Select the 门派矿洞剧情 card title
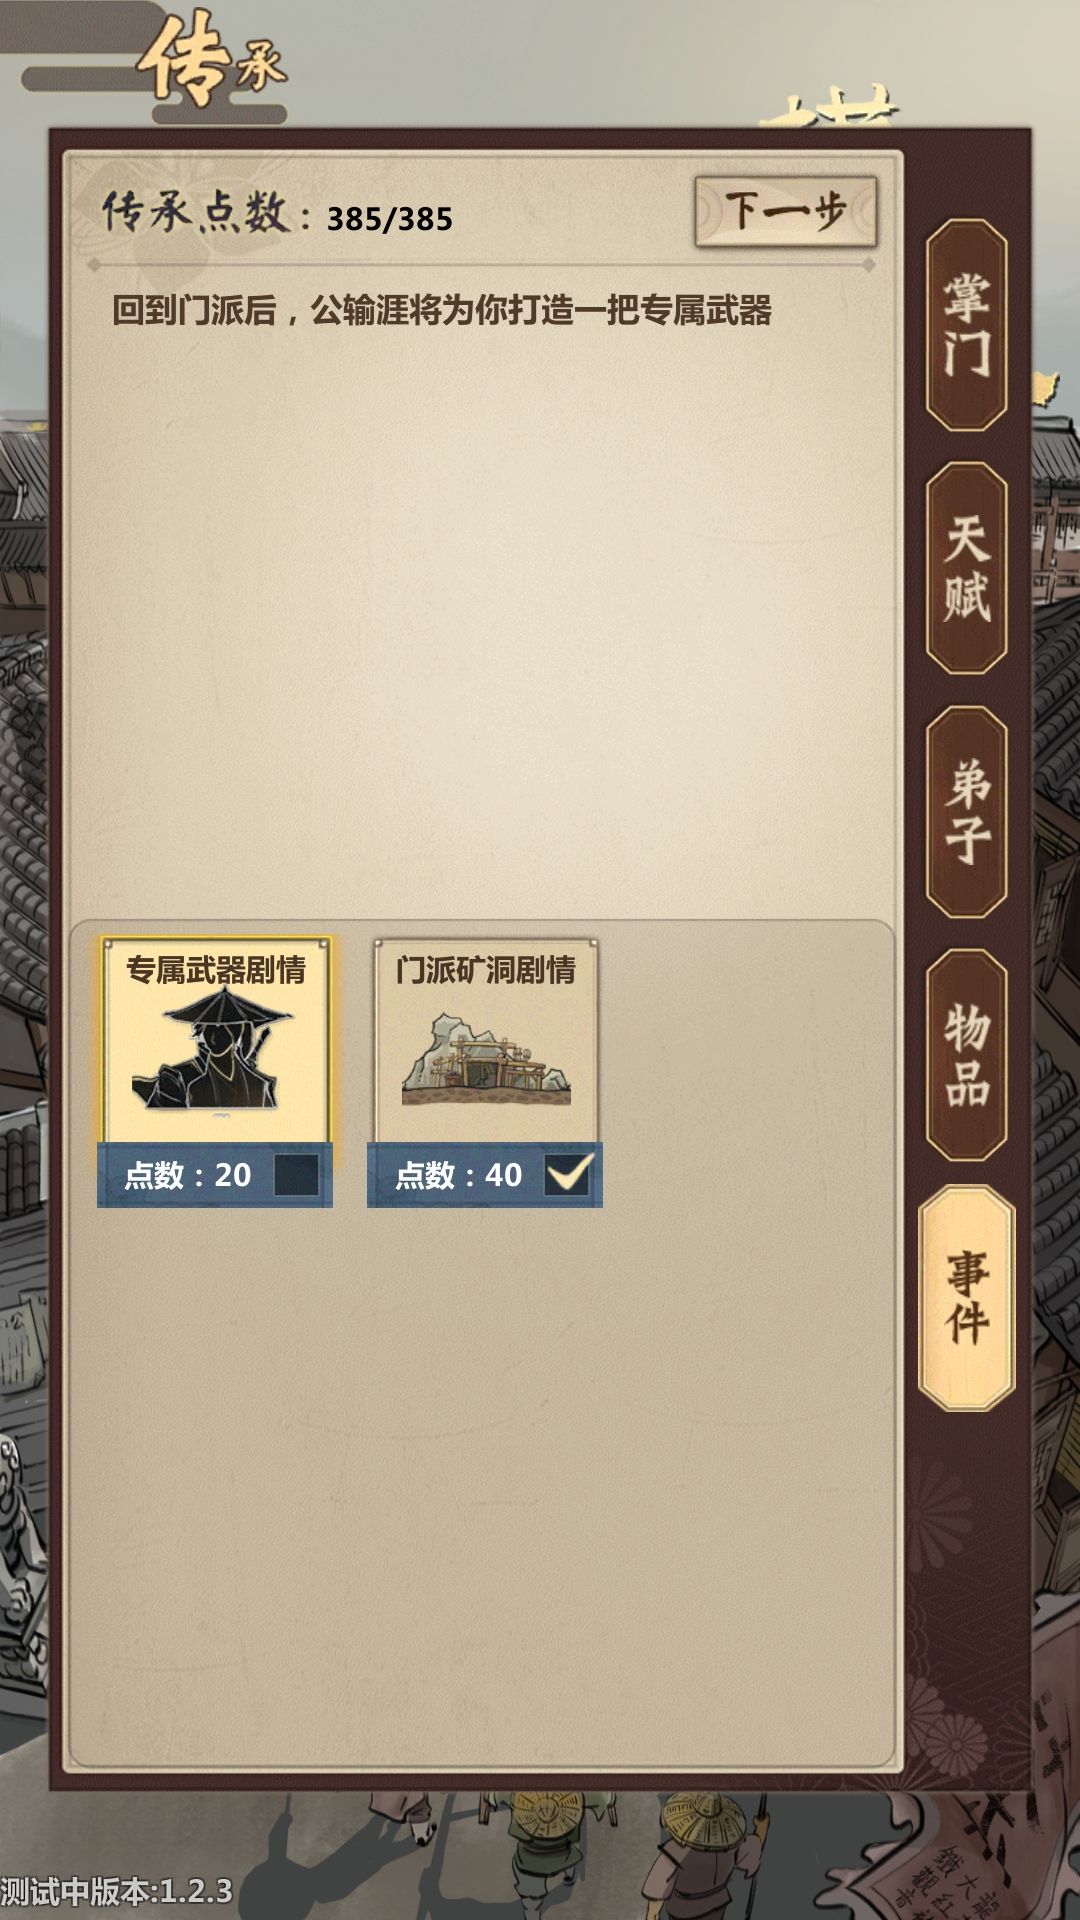Screen dimensions: 1080x1920 click(485, 970)
